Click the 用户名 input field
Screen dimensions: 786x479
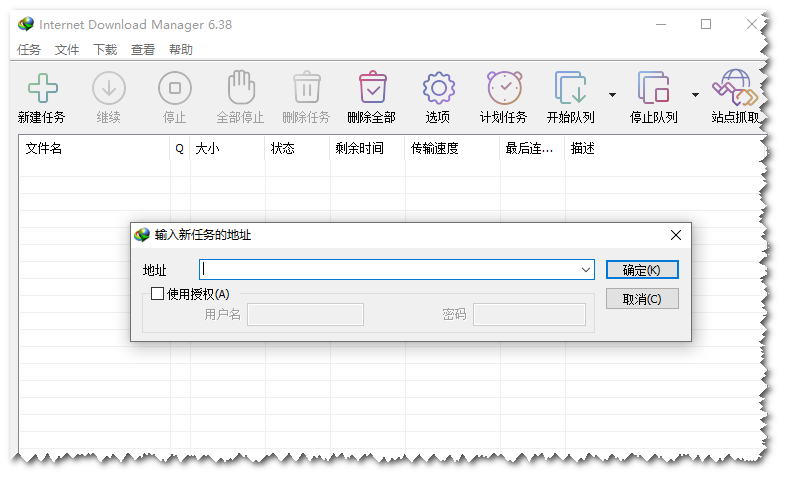[x=305, y=314]
